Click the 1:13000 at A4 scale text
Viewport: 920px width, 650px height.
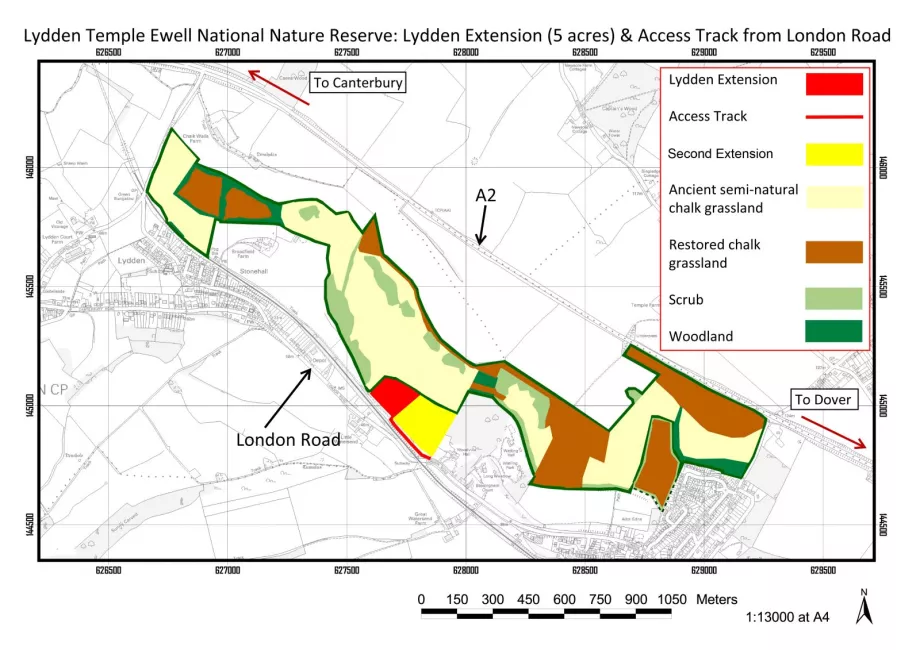[787, 617]
